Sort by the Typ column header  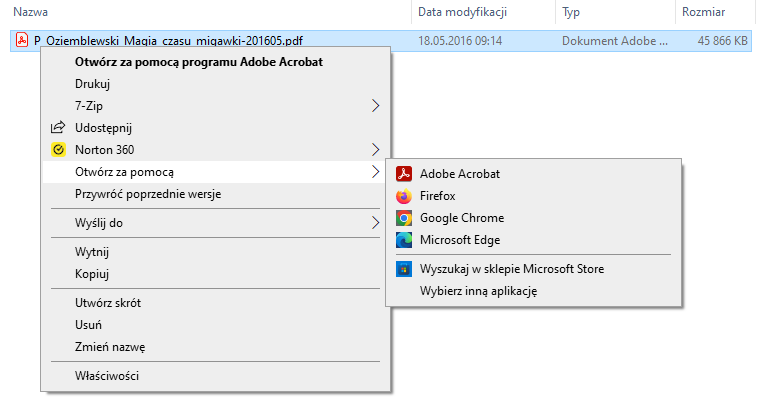click(571, 12)
